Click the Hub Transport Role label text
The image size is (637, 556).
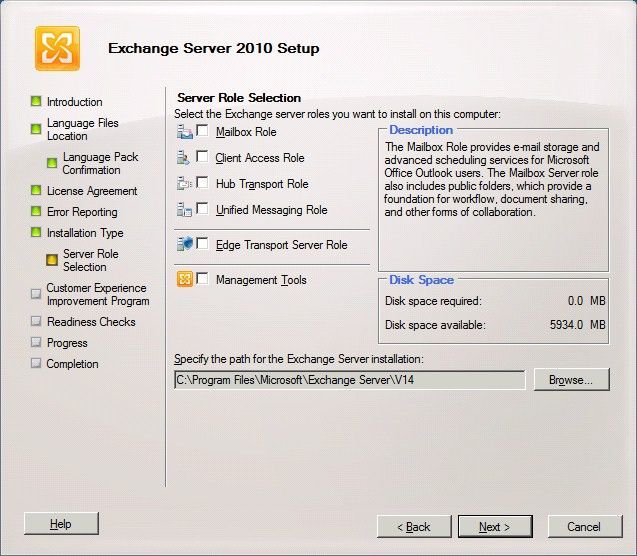(262, 184)
